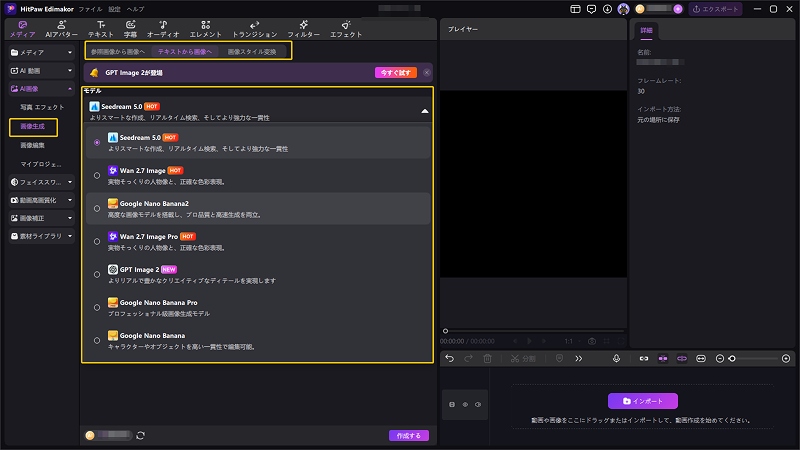Click the undo arrow in timeline toolbar
This screenshot has width=800, height=450.
(x=449, y=359)
